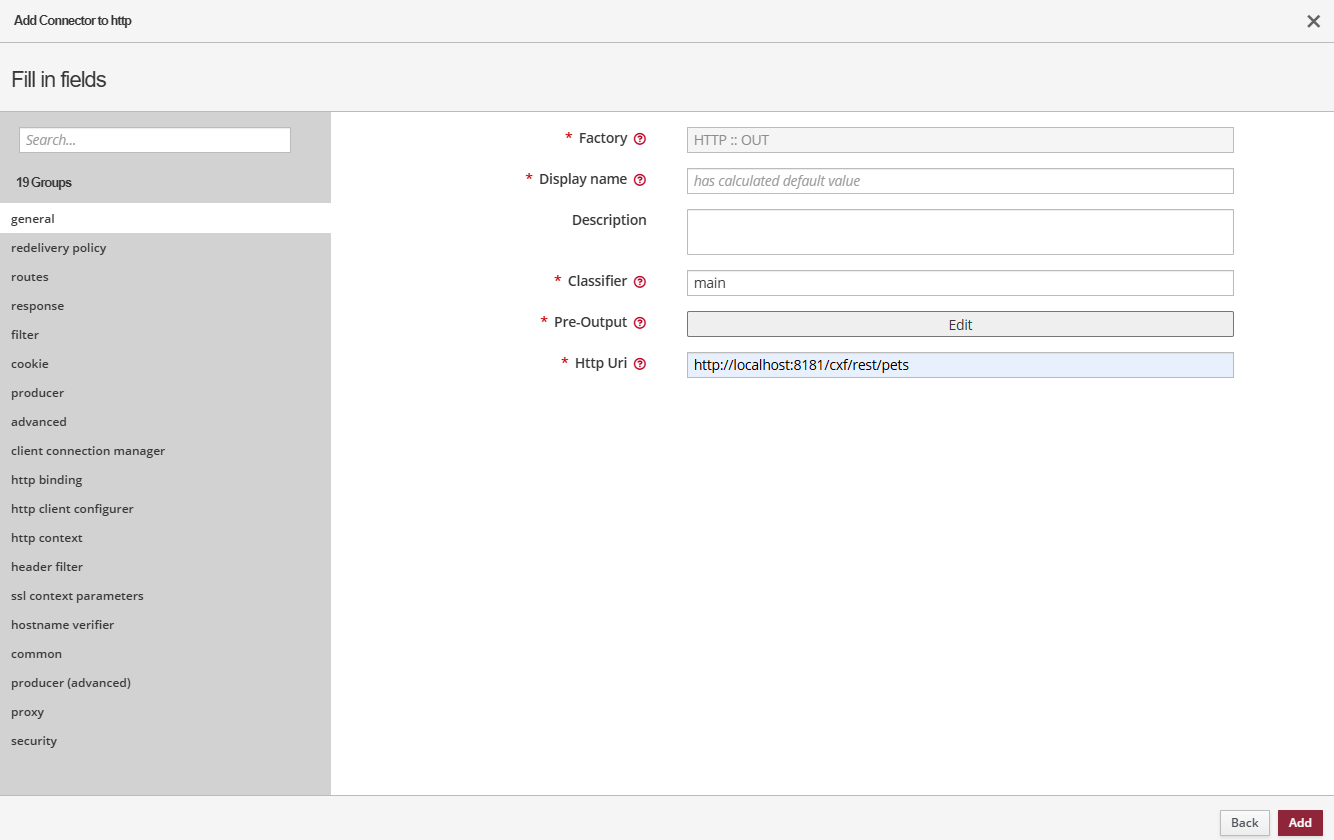Click help icon beside Display name
This screenshot has height=840, width=1334.
click(x=640, y=180)
